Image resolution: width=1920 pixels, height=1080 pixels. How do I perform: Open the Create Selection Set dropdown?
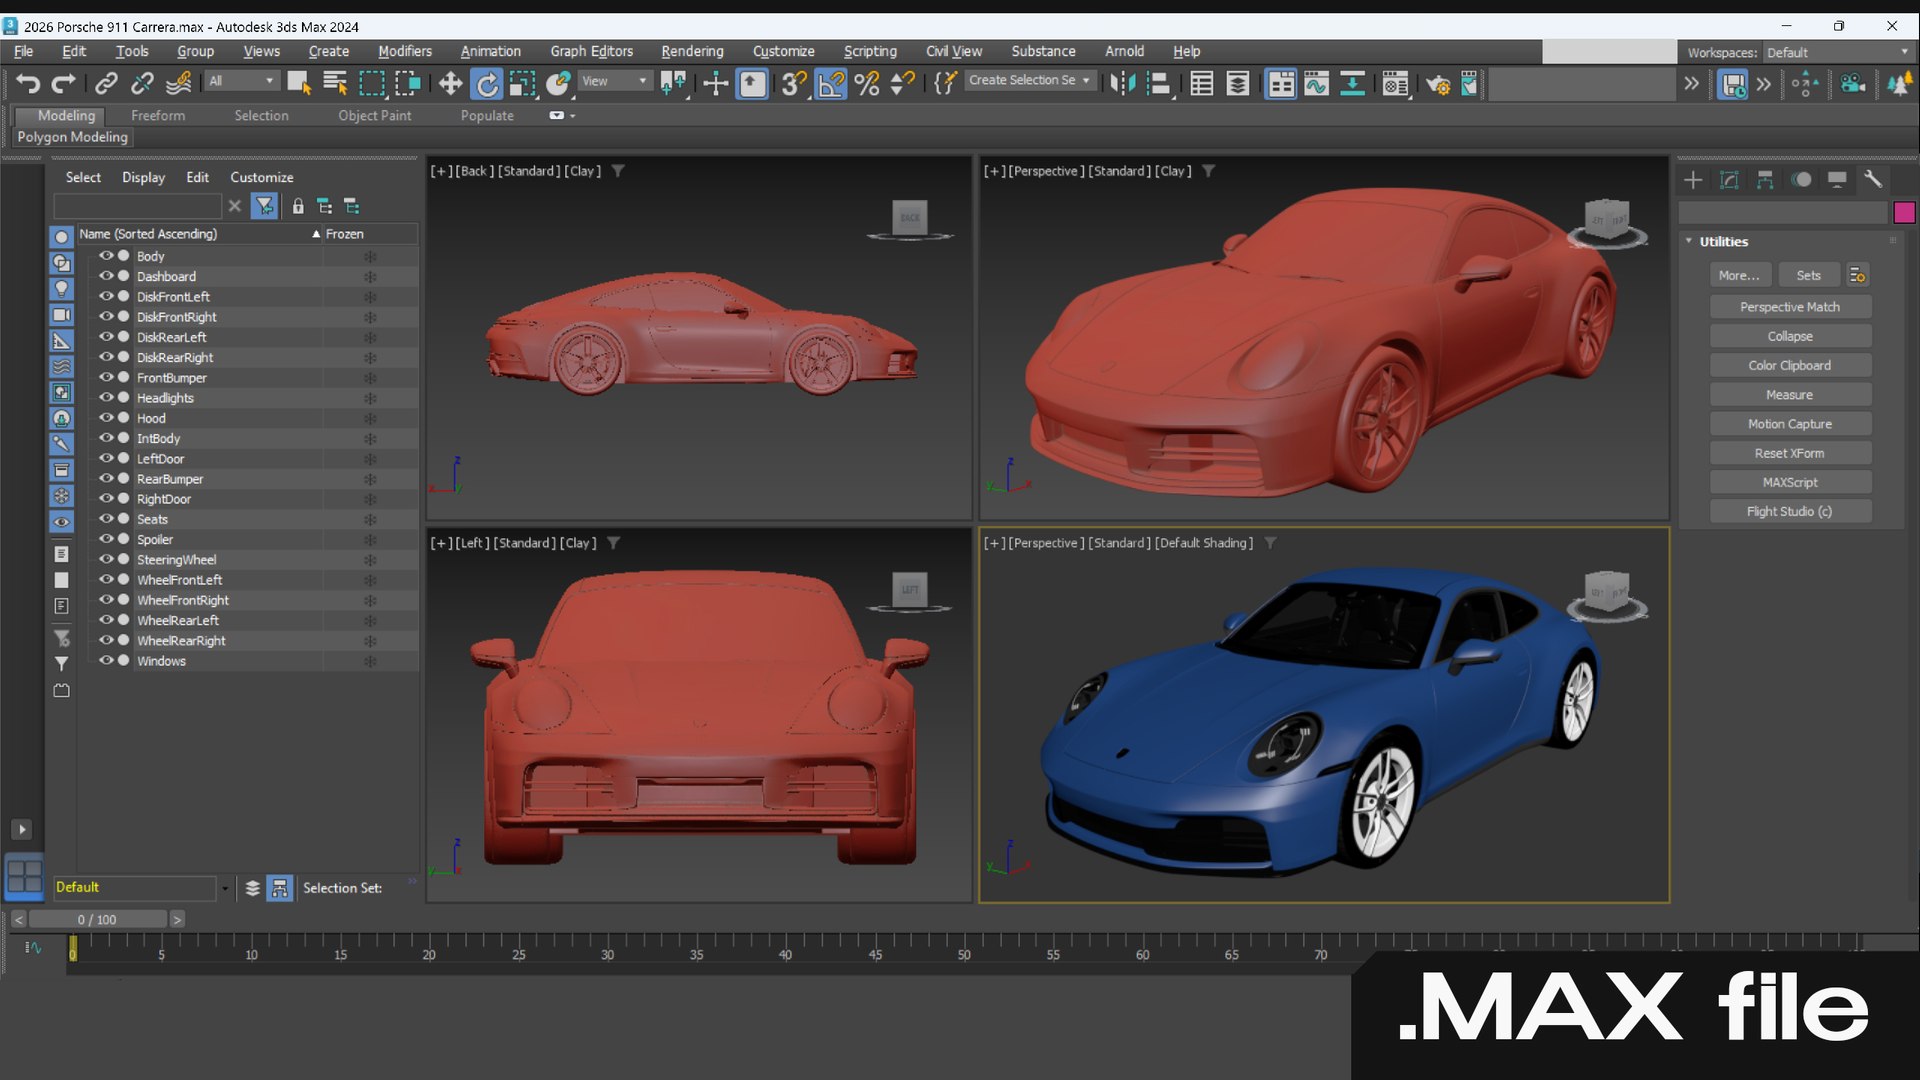pos(1029,80)
